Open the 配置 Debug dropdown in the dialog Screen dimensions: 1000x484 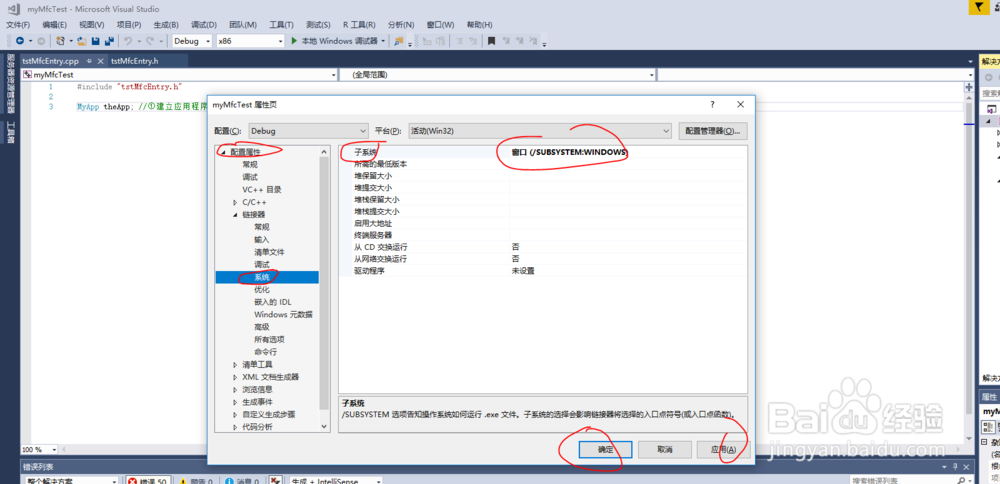[x=309, y=131]
